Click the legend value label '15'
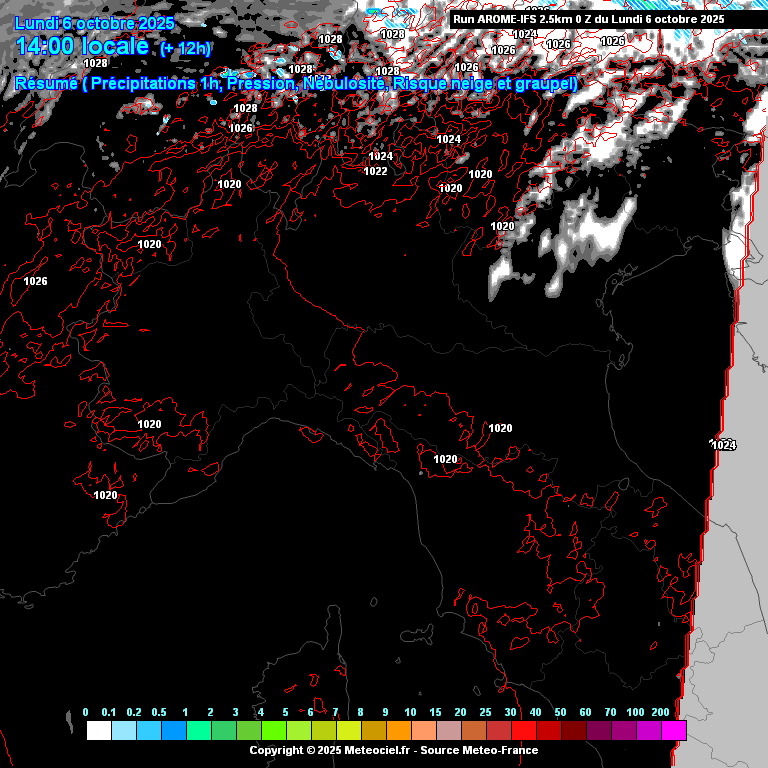Screen dimensions: 768x768 click(435, 712)
